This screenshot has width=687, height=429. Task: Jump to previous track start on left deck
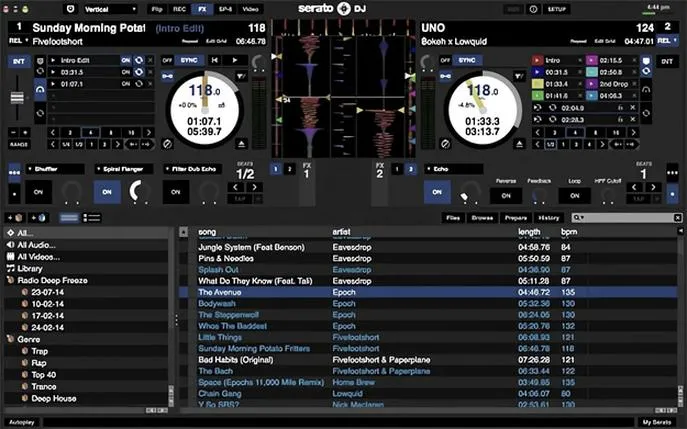click(215, 60)
